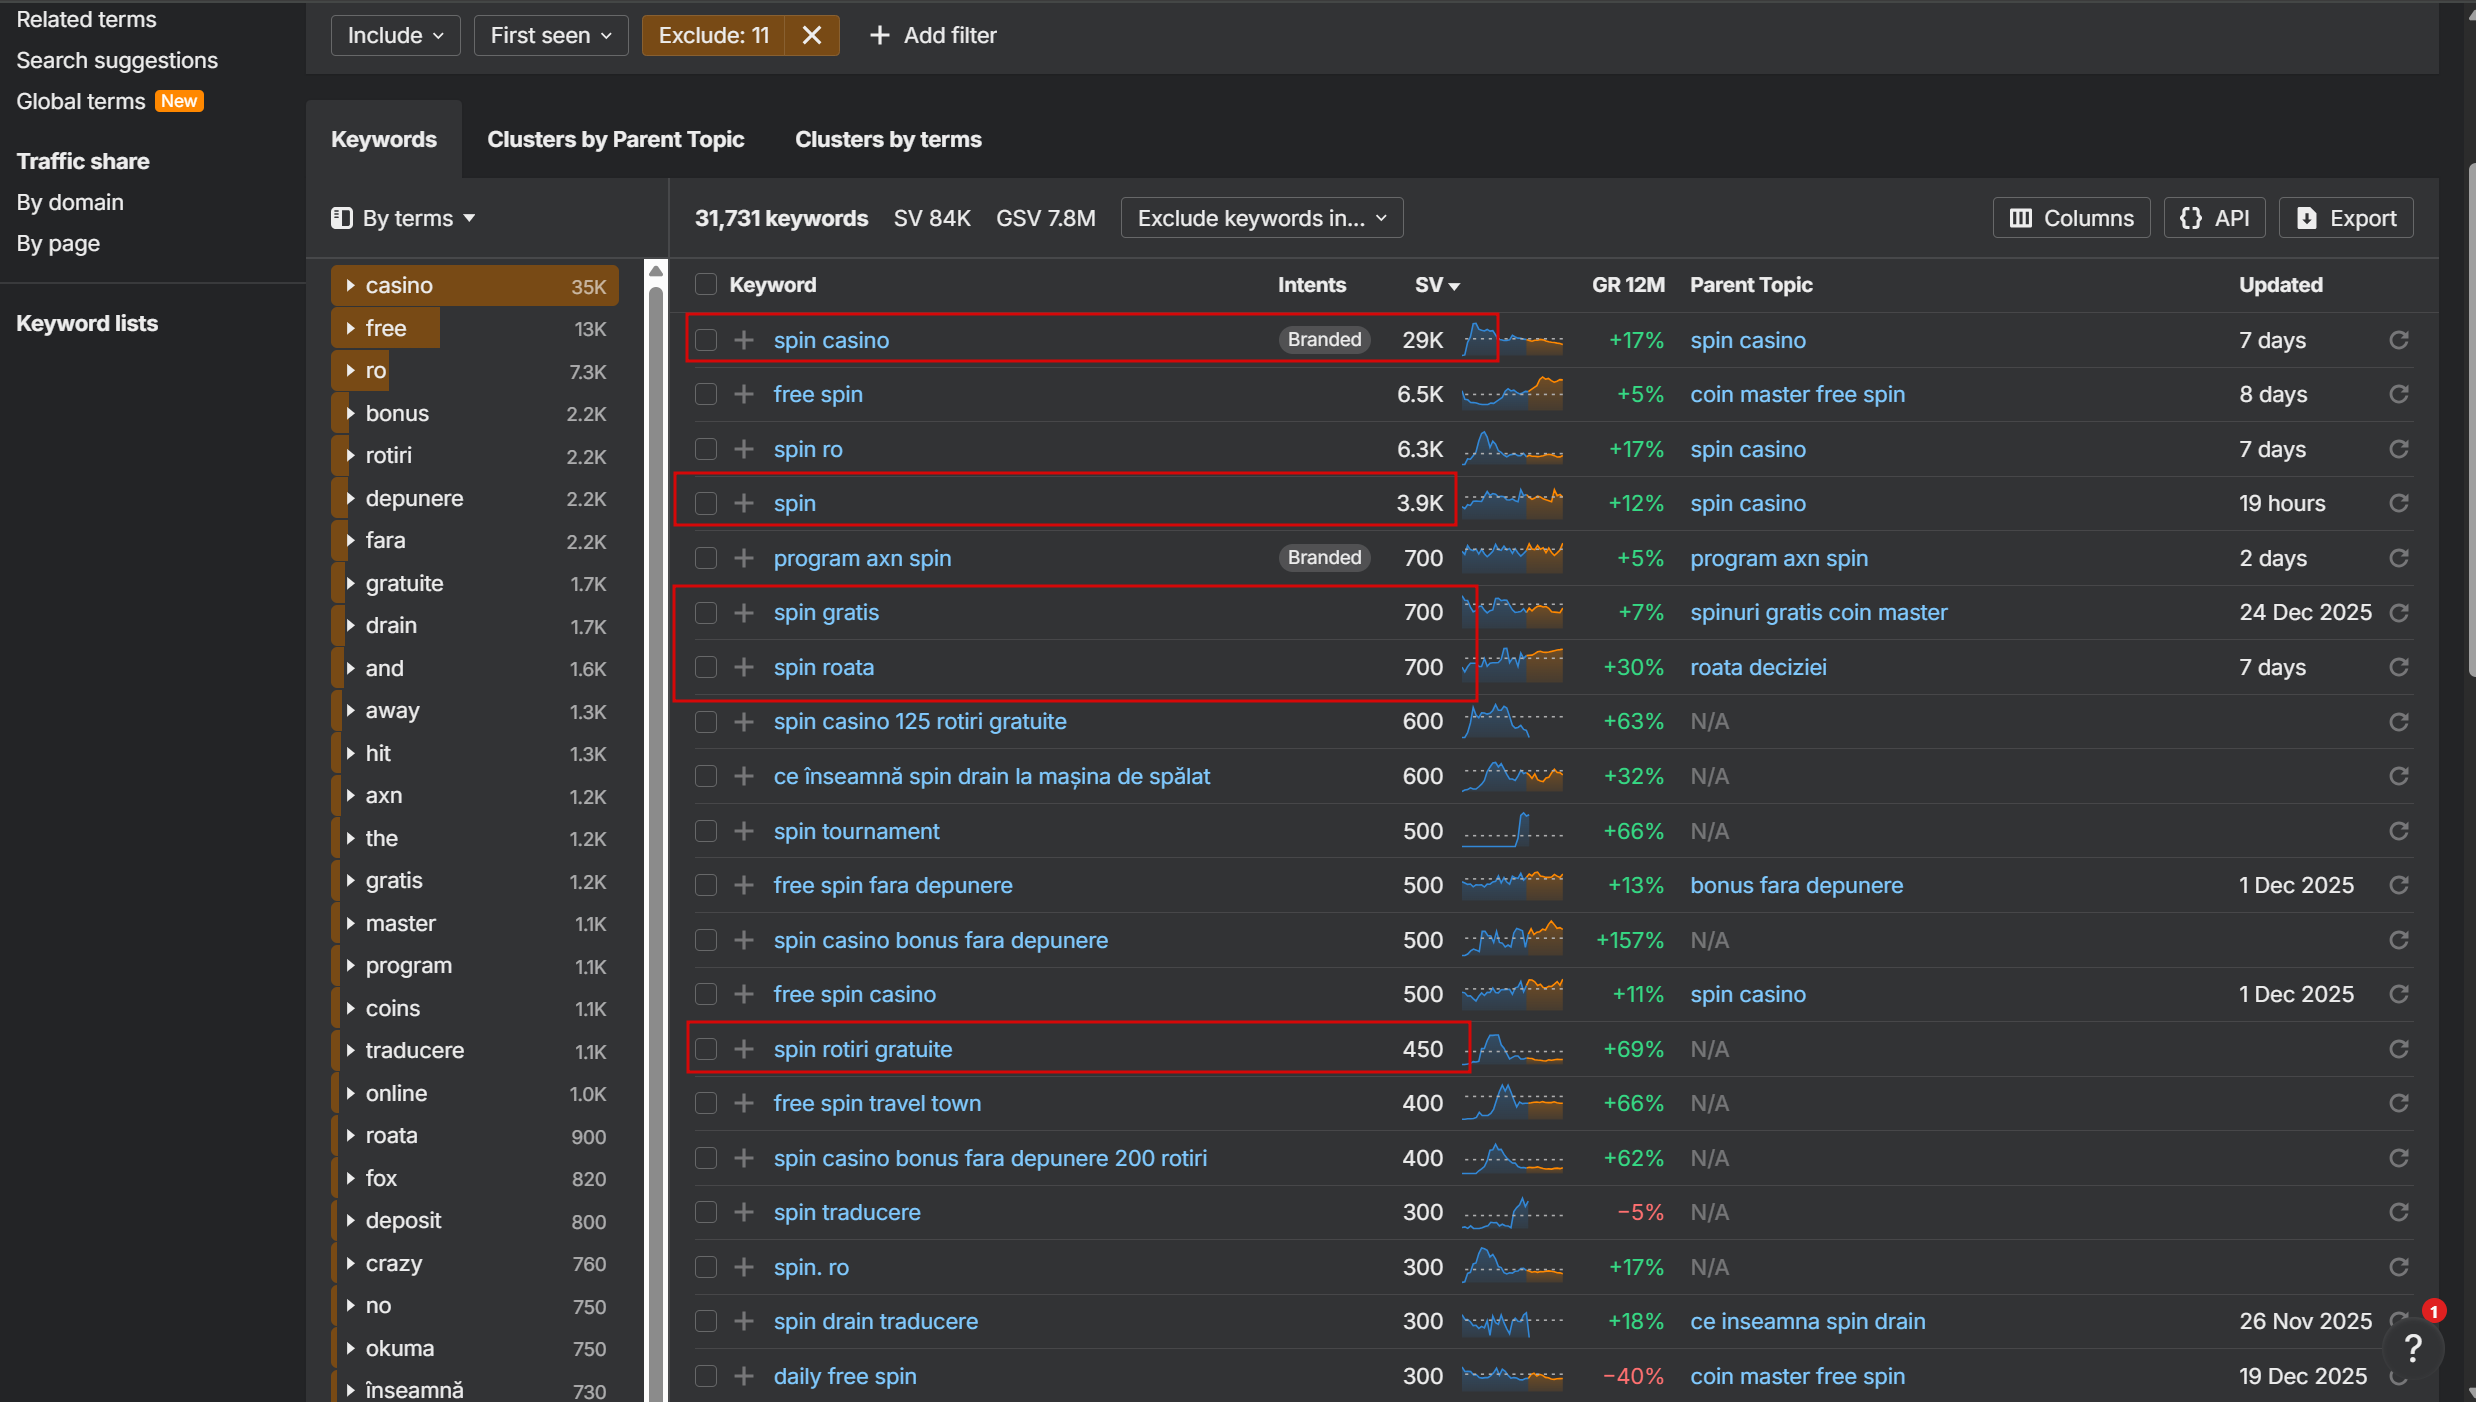This screenshot has height=1402, width=2476.
Task: Open Clusters by terms tab
Action: (887, 139)
